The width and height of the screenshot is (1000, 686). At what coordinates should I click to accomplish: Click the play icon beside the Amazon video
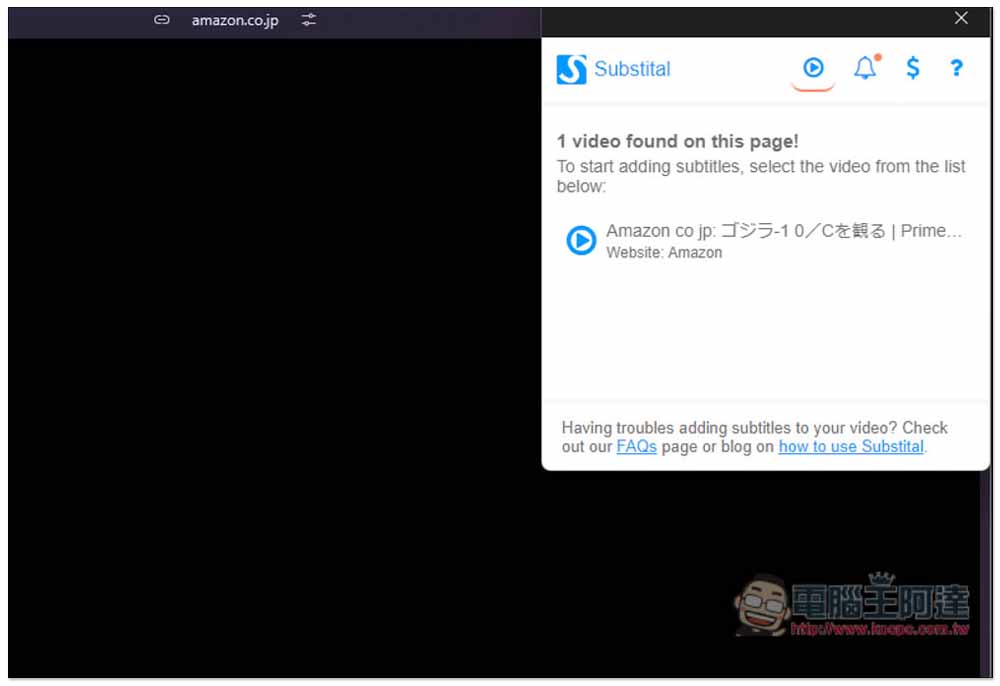point(581,240)
